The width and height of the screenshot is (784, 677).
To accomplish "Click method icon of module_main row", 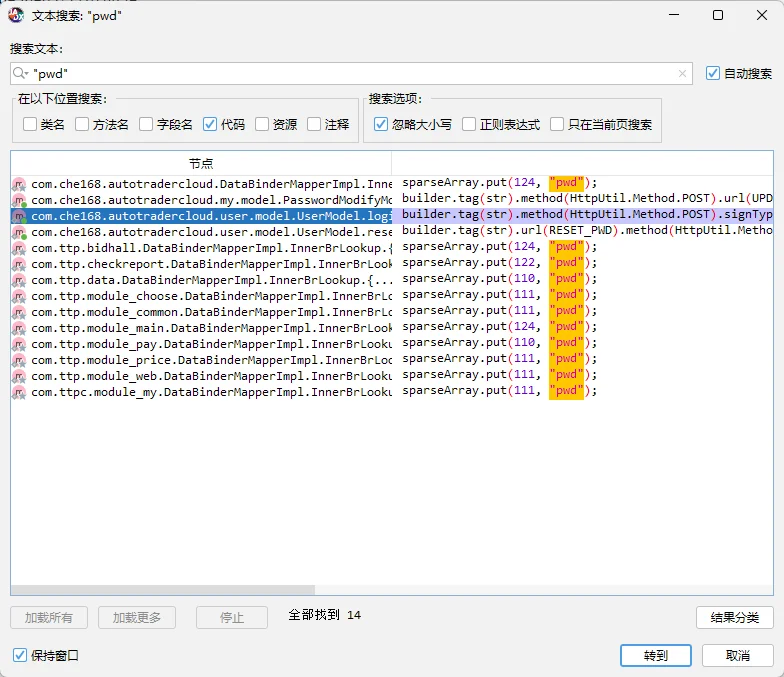I will coord(19,328).
